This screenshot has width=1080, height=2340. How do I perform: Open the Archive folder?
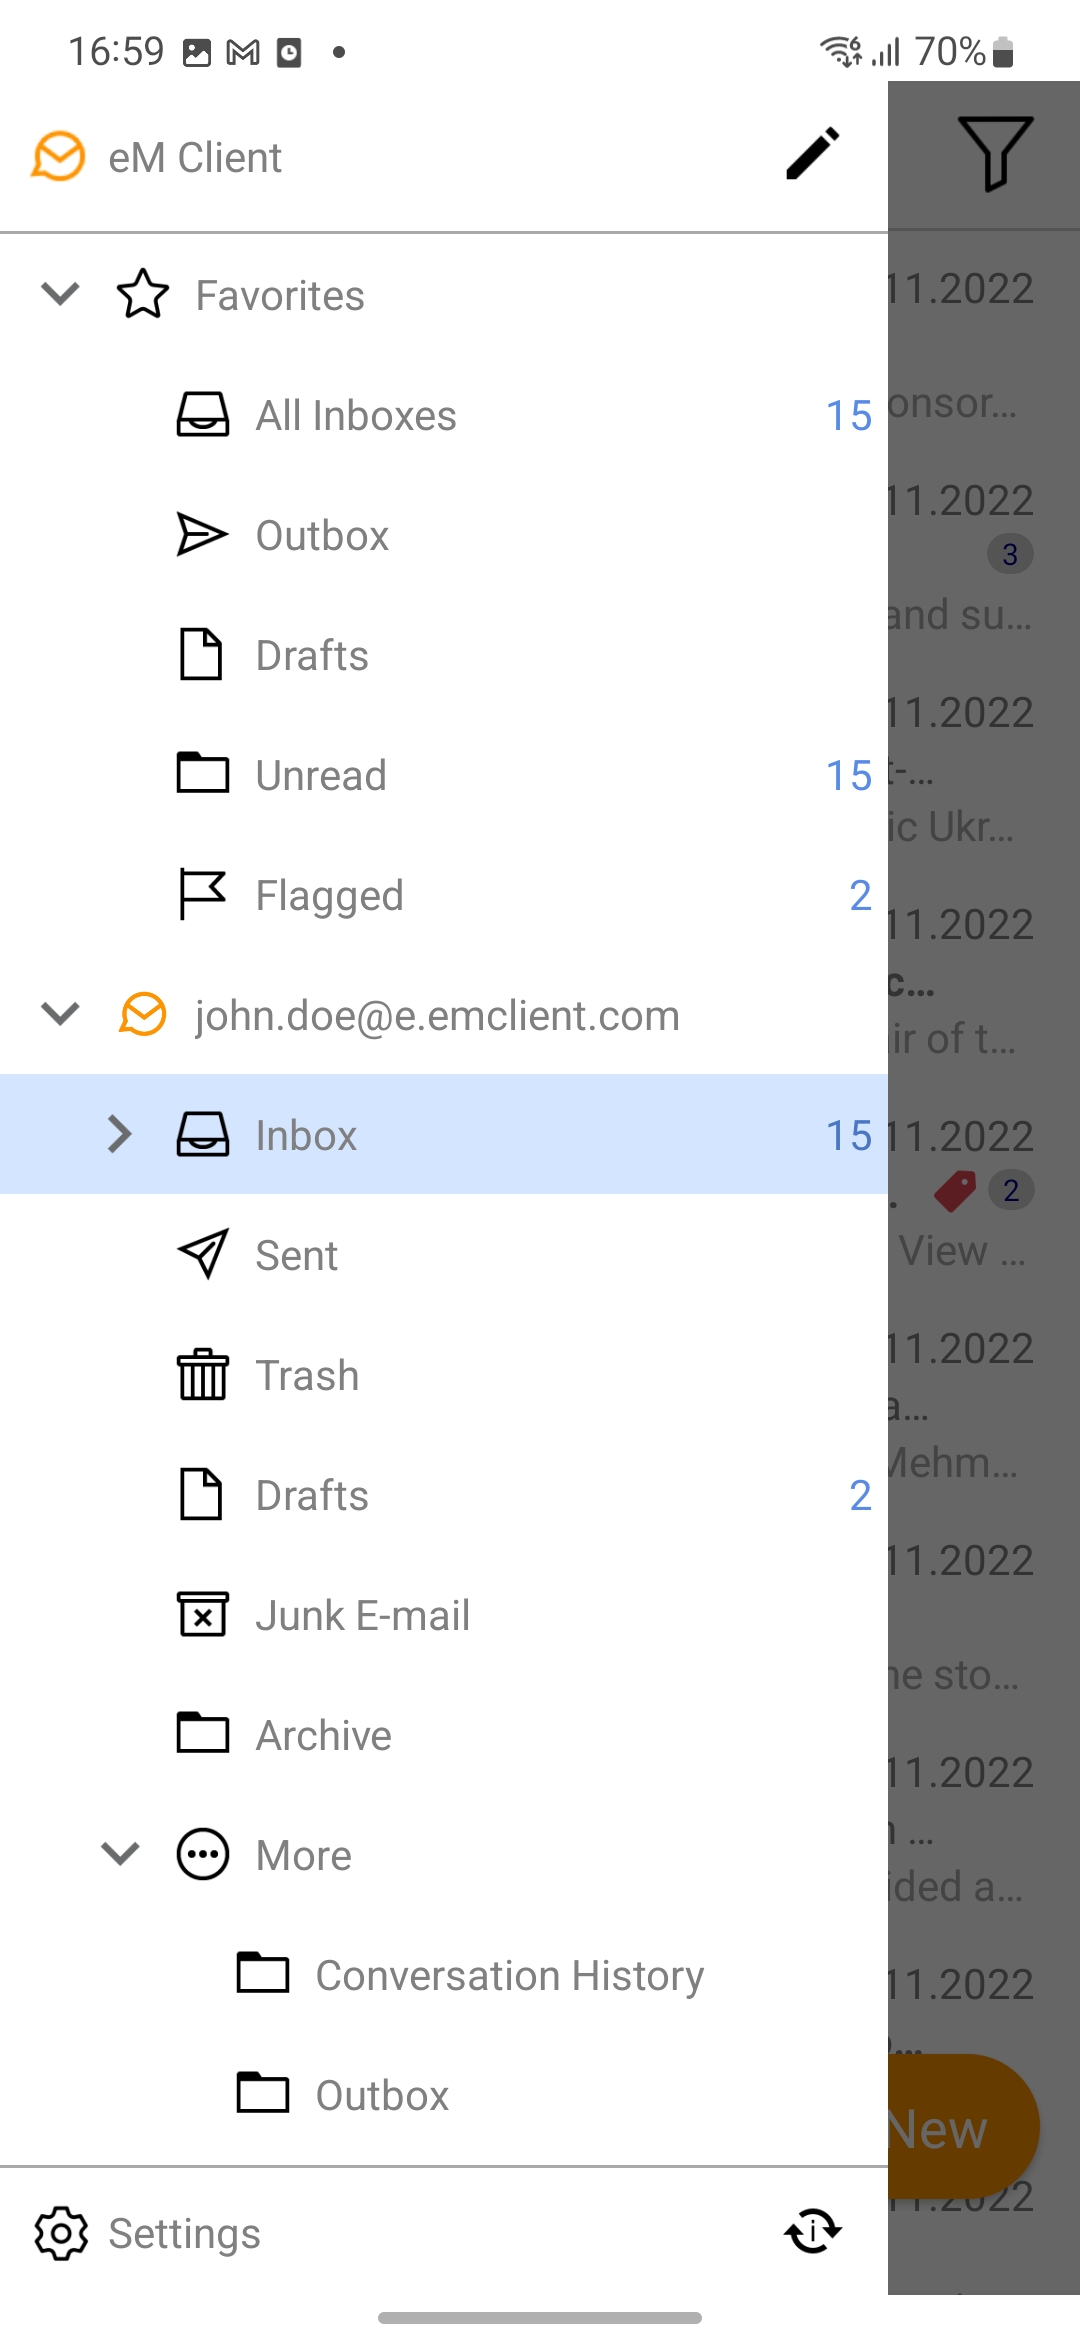[444, 1735]
